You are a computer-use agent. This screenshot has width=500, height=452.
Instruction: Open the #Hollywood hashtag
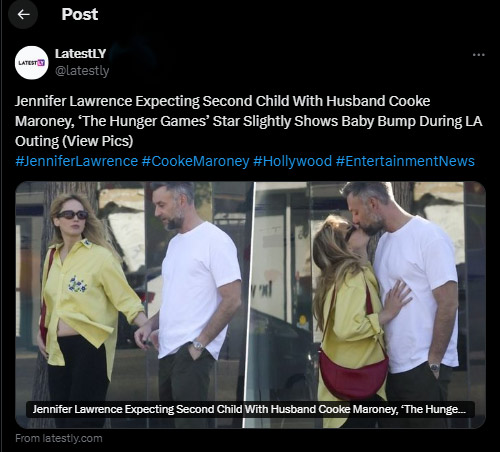click(x=292, y=161)
